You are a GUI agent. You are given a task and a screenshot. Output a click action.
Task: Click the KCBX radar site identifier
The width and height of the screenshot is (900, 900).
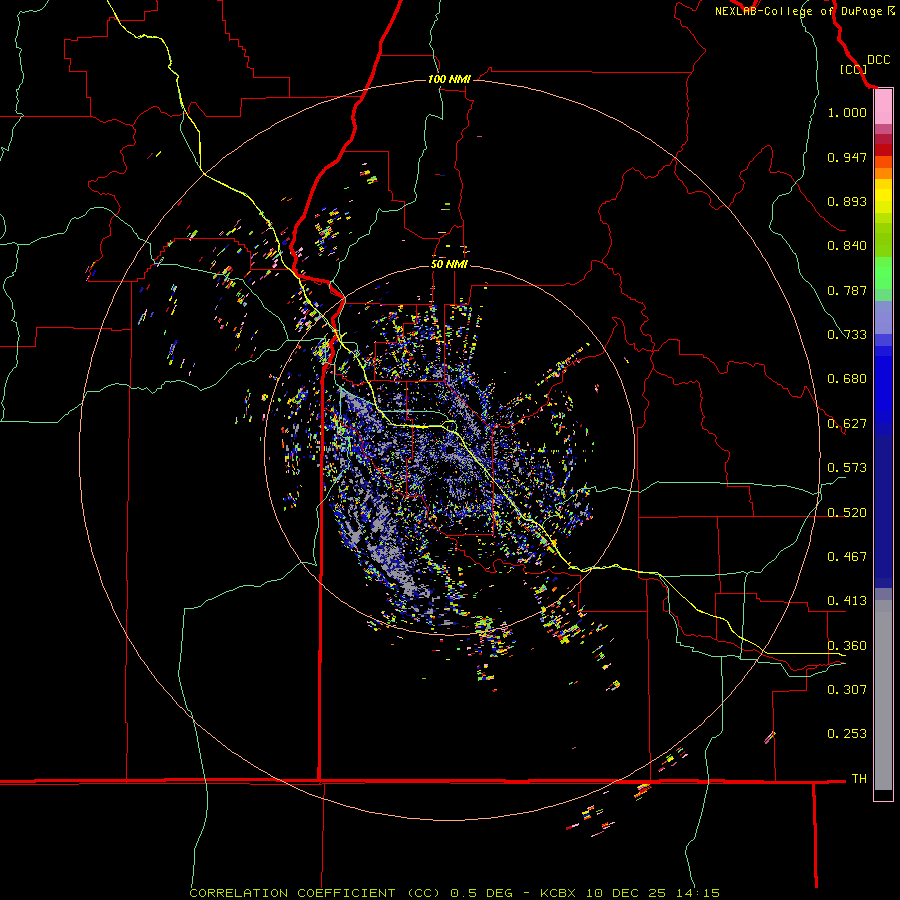pos(558,893)
